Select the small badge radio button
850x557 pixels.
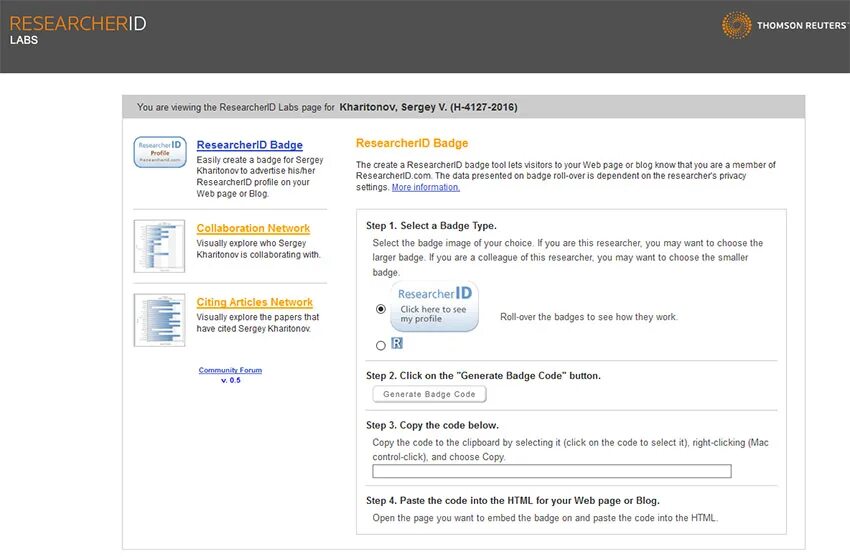coord(381,345)
